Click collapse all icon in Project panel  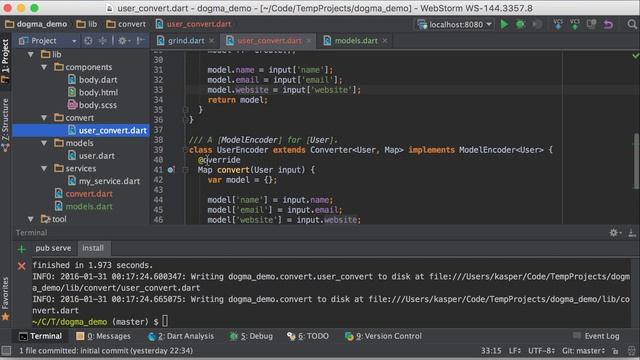coord(102,40)
